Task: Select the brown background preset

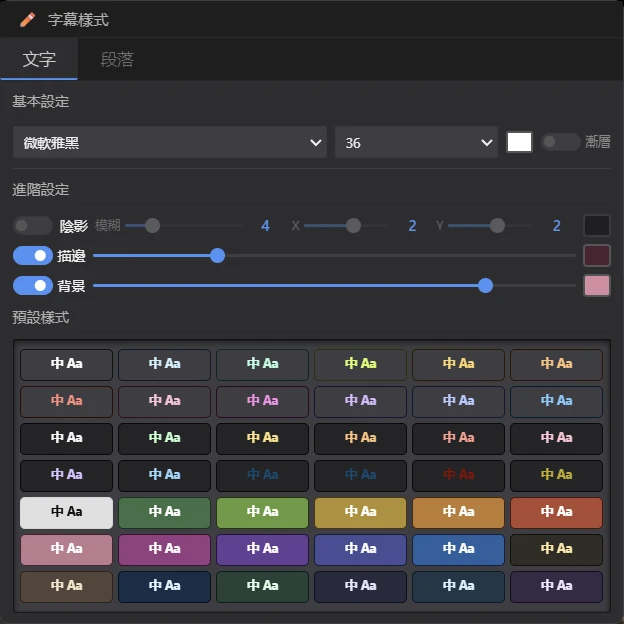Action: tap(66, 586)
